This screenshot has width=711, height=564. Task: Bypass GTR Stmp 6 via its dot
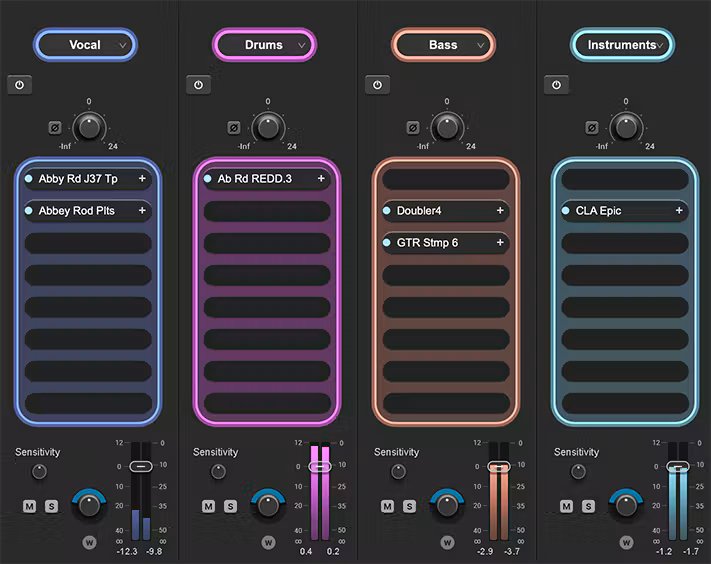pos(386,243)
